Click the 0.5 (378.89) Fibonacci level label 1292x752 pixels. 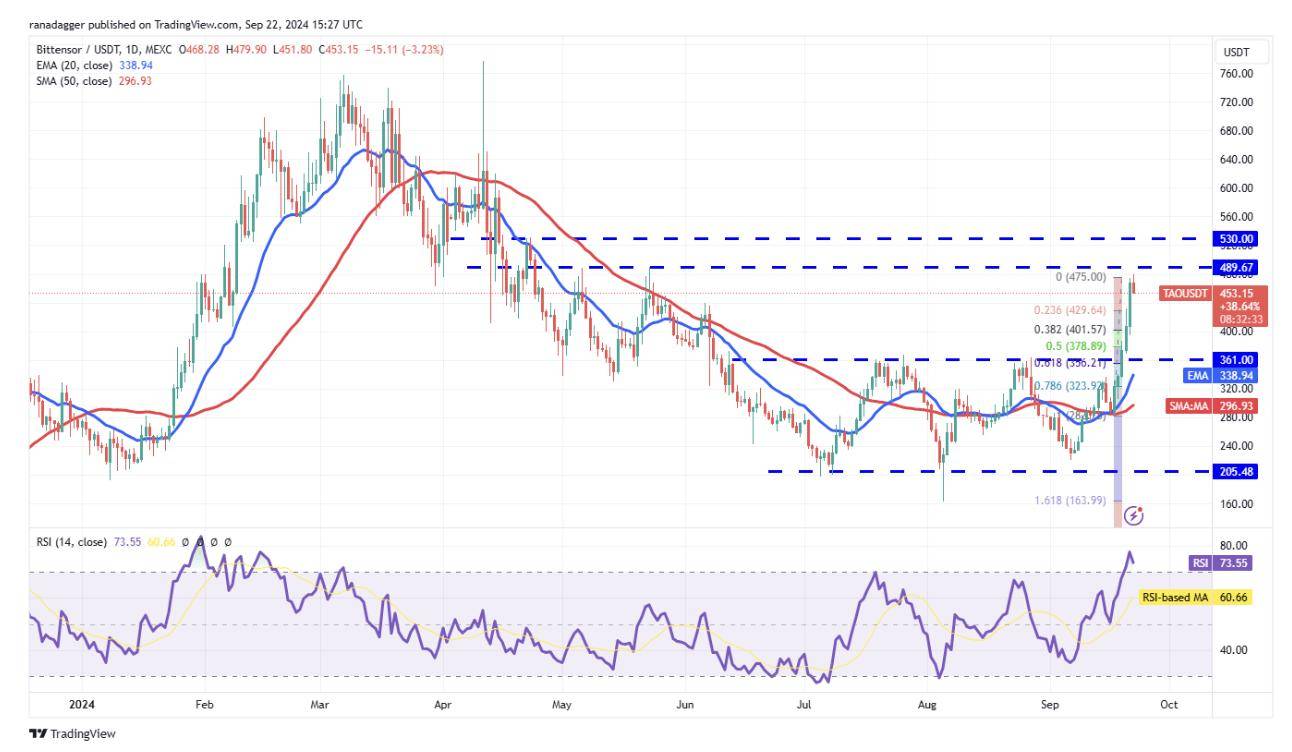[x=1070, y=346]
